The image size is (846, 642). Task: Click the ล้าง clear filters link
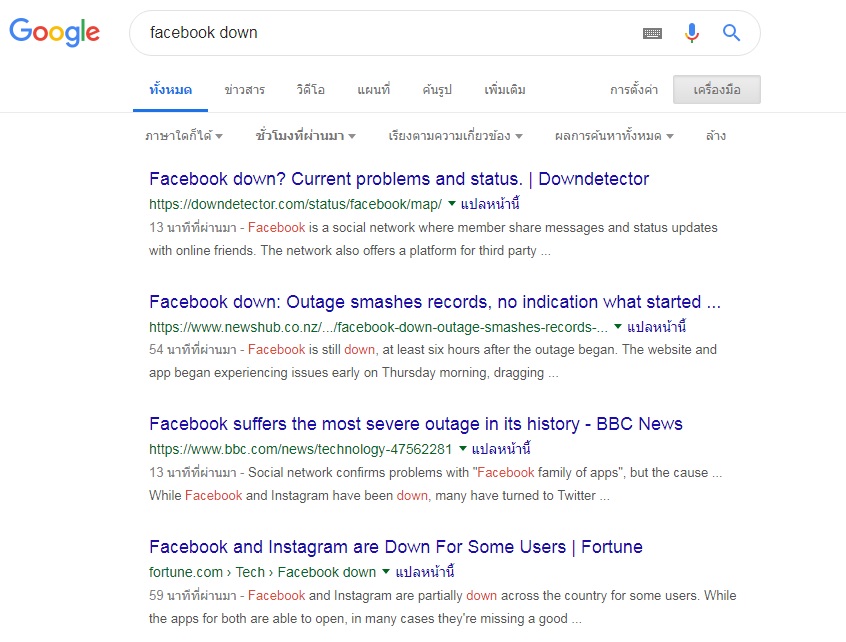click(715, 136)
